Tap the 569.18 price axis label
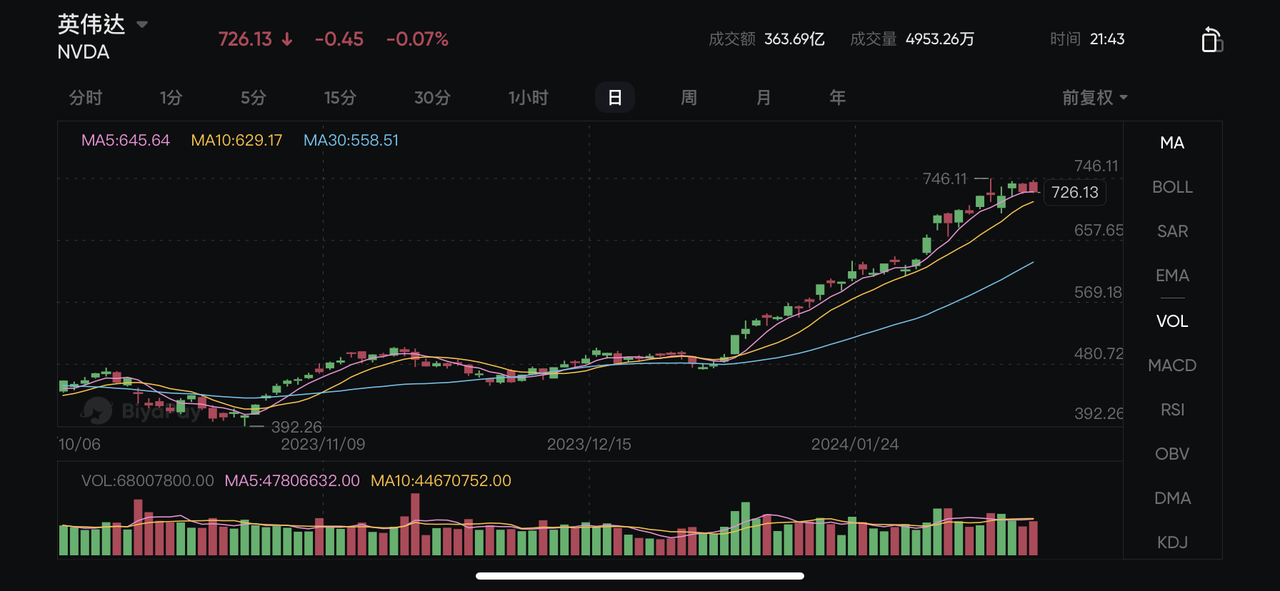Image resolution: width=1280 pixels, height=591 pixels. click(x=1099, y=292)
